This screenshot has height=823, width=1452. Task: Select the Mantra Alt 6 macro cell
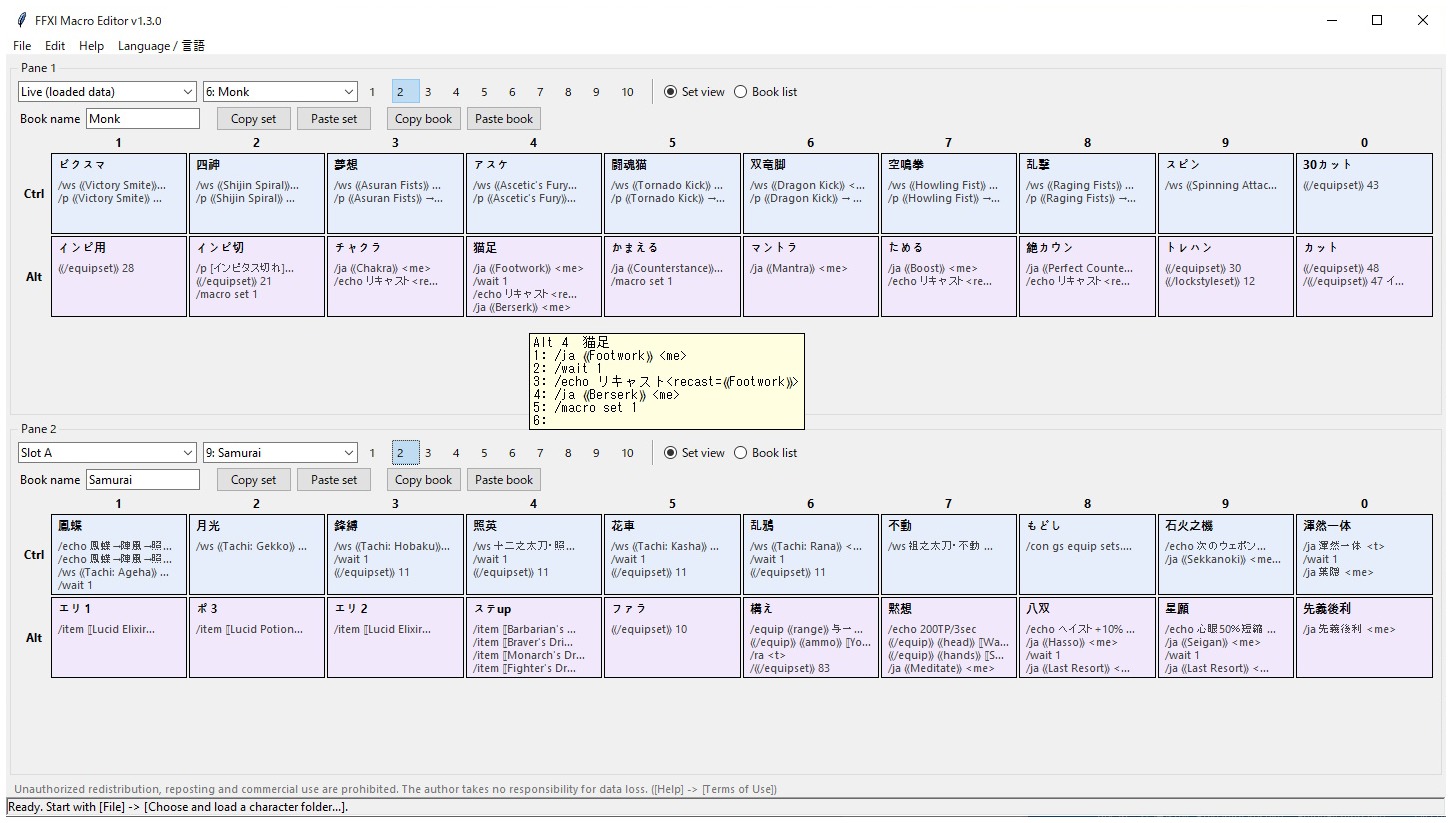(x=811, y=277)
